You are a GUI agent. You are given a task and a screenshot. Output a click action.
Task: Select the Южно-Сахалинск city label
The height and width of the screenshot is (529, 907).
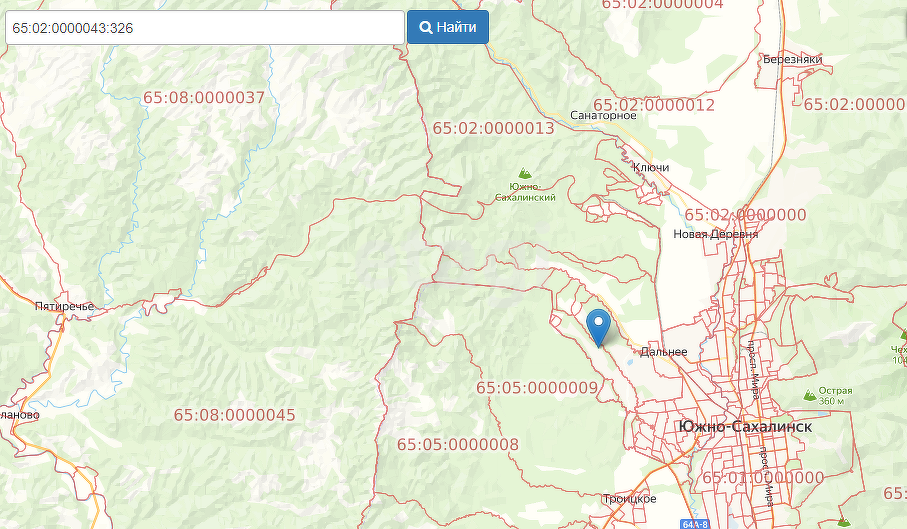[744, 427]
